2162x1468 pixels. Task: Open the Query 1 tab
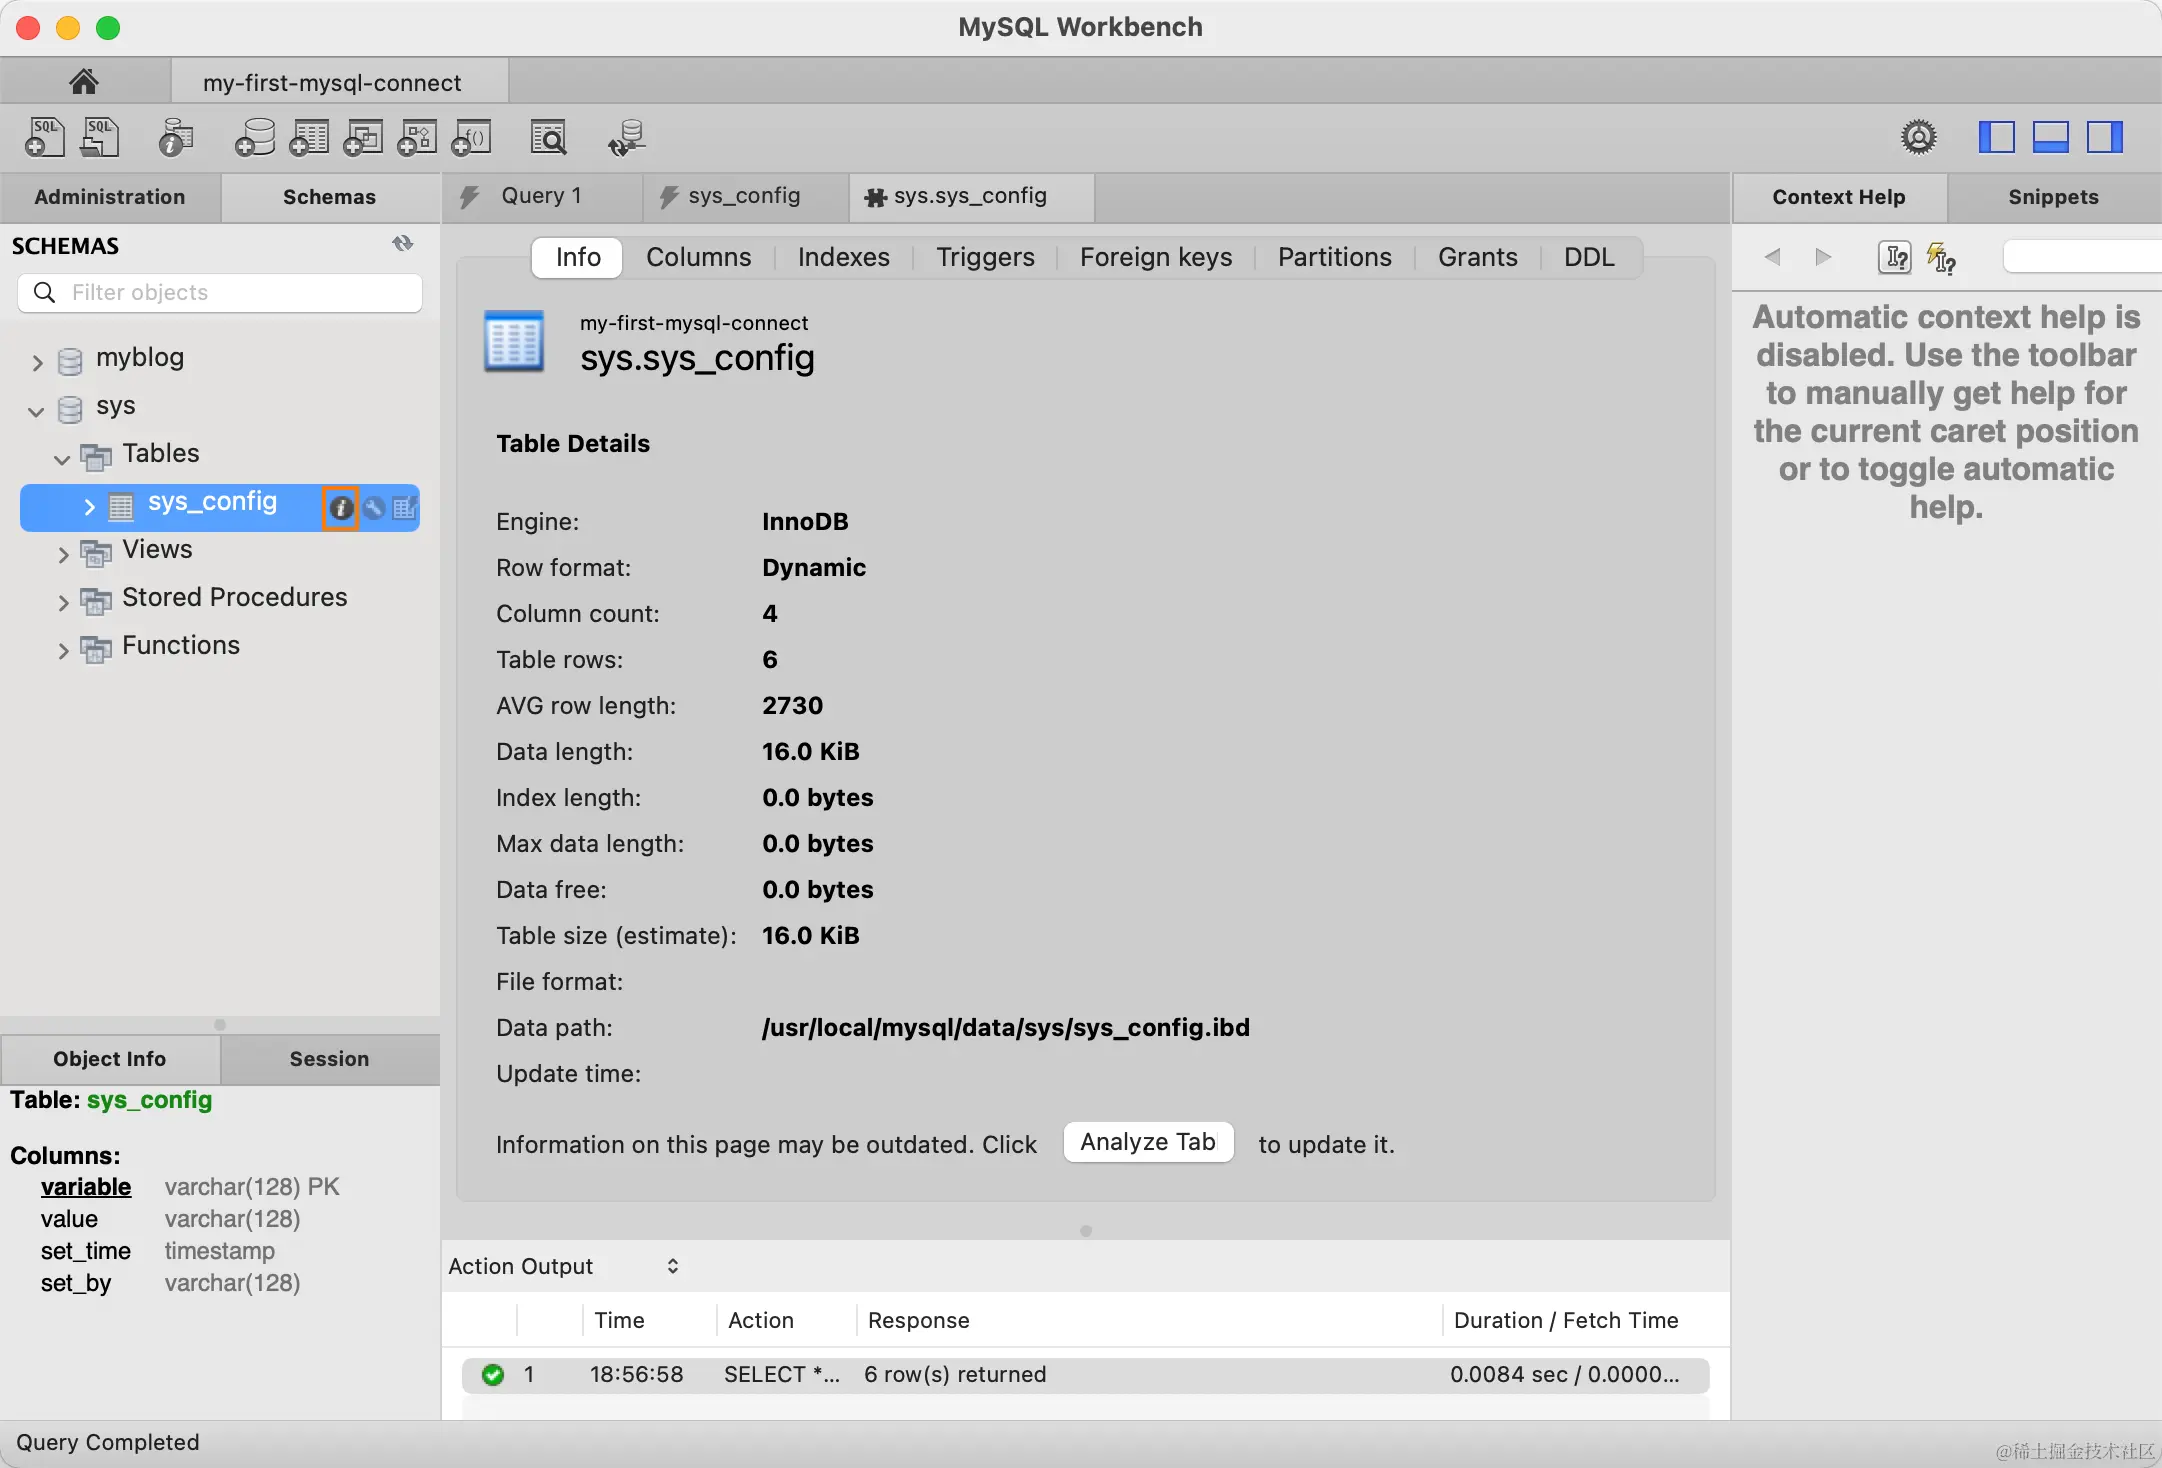pos(541,196)
